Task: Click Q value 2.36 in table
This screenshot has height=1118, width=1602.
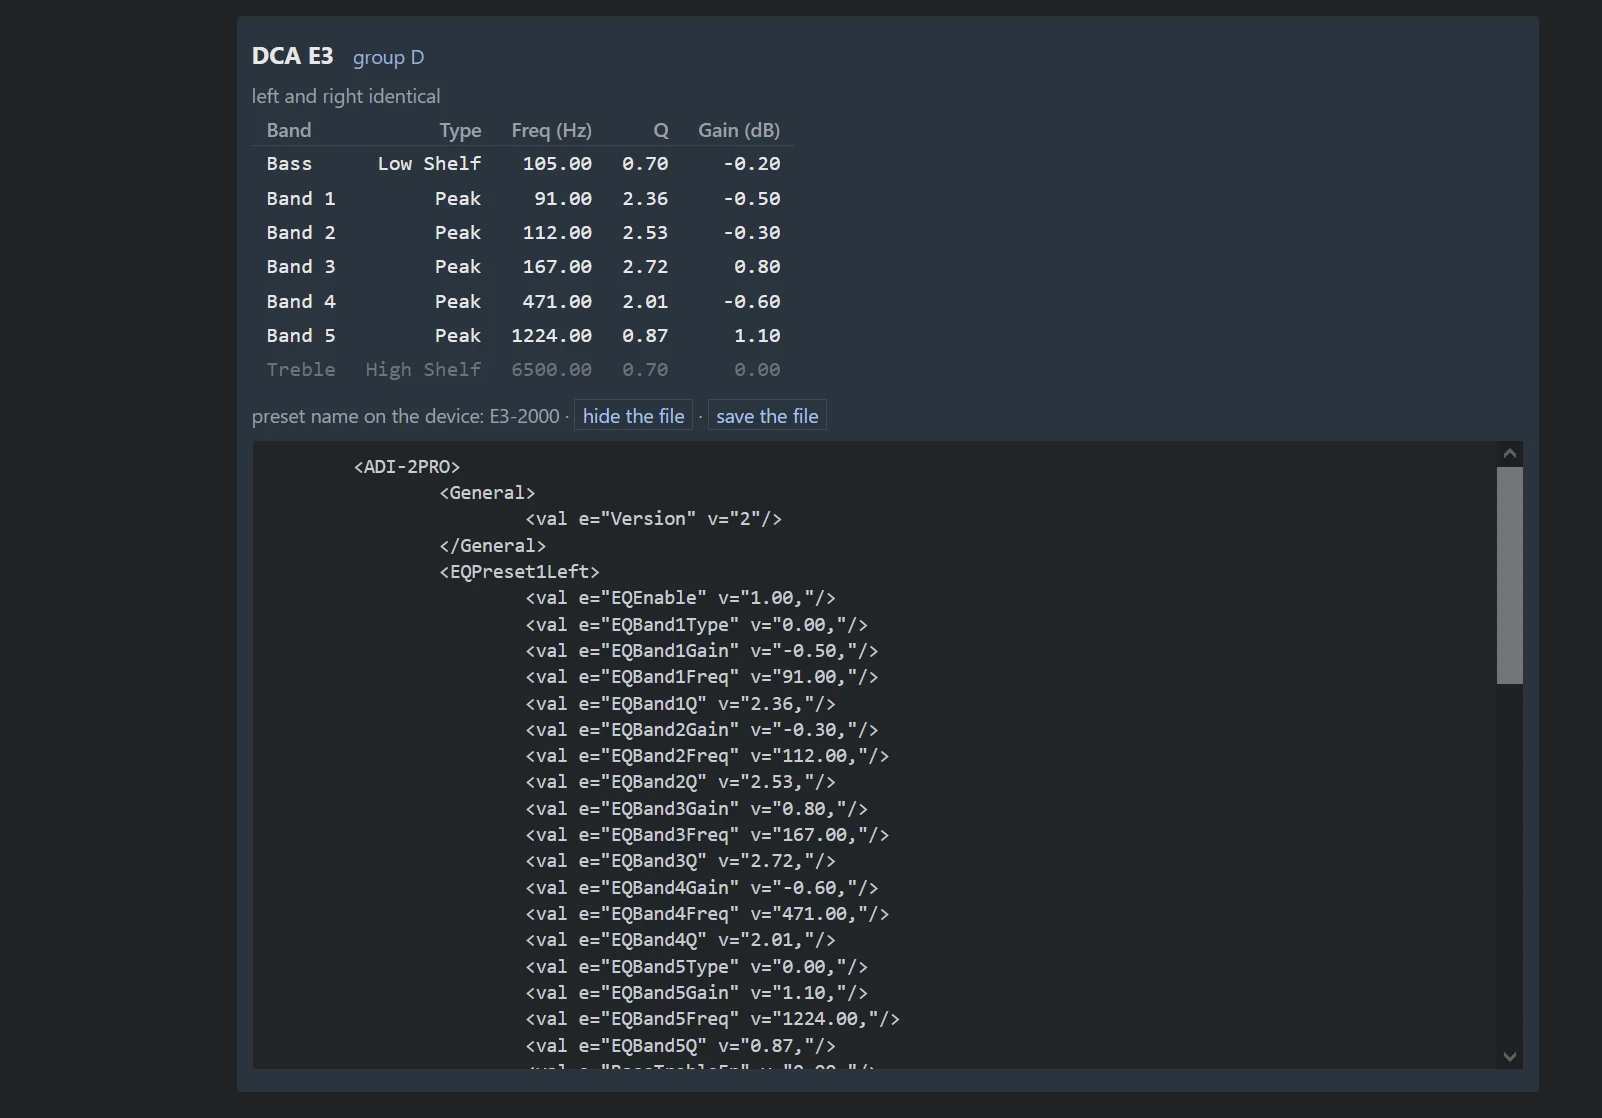Action: tap(645, 199)
